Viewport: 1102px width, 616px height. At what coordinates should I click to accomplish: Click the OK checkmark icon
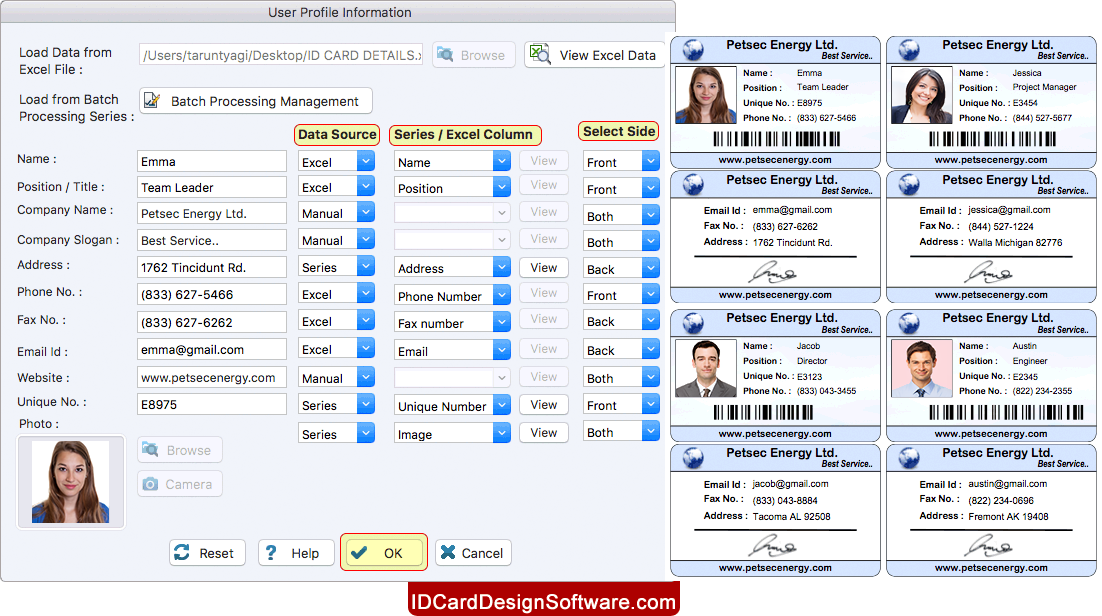click(359, 553)
